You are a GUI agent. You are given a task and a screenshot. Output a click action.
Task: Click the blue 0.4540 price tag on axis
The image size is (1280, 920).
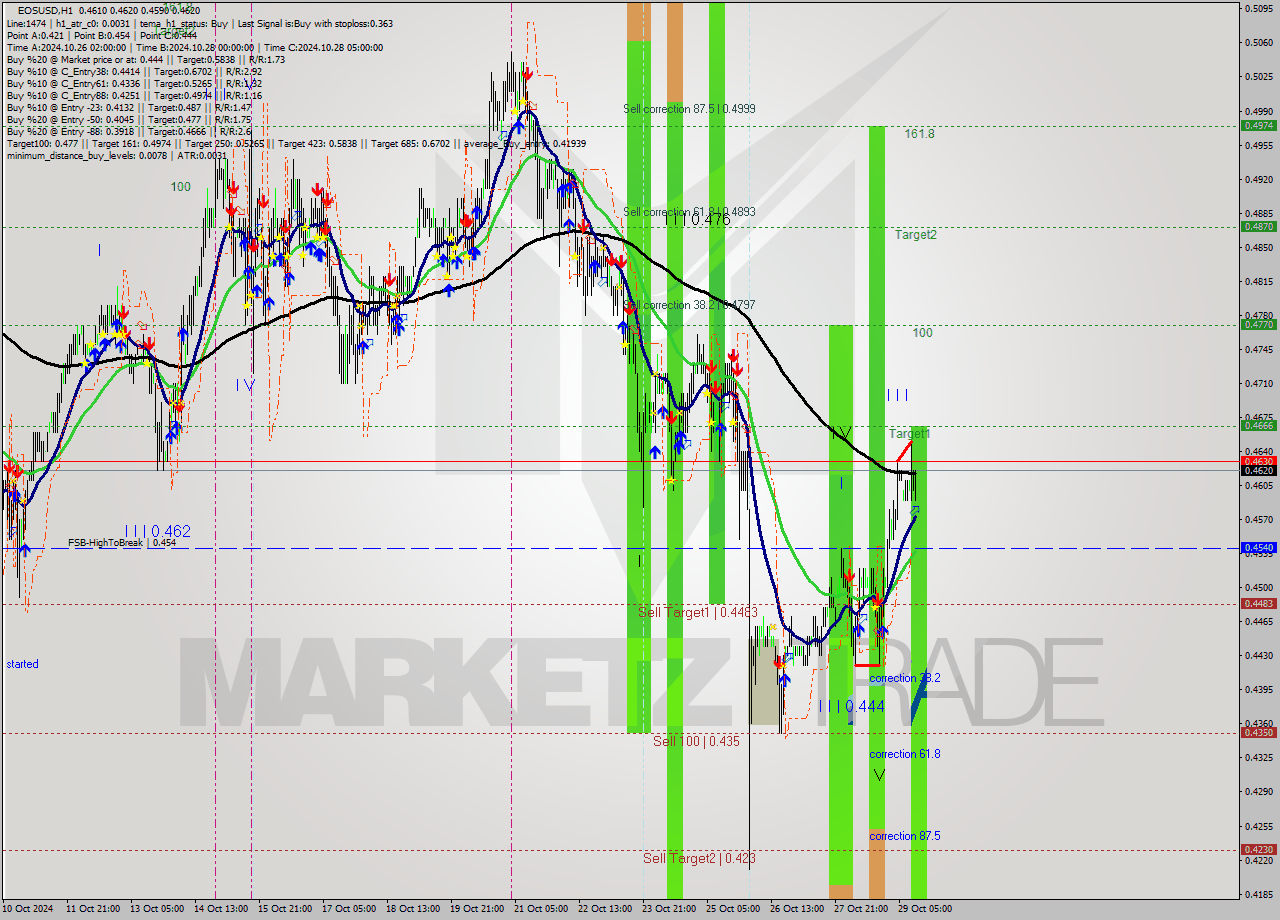click(1257, 547)
